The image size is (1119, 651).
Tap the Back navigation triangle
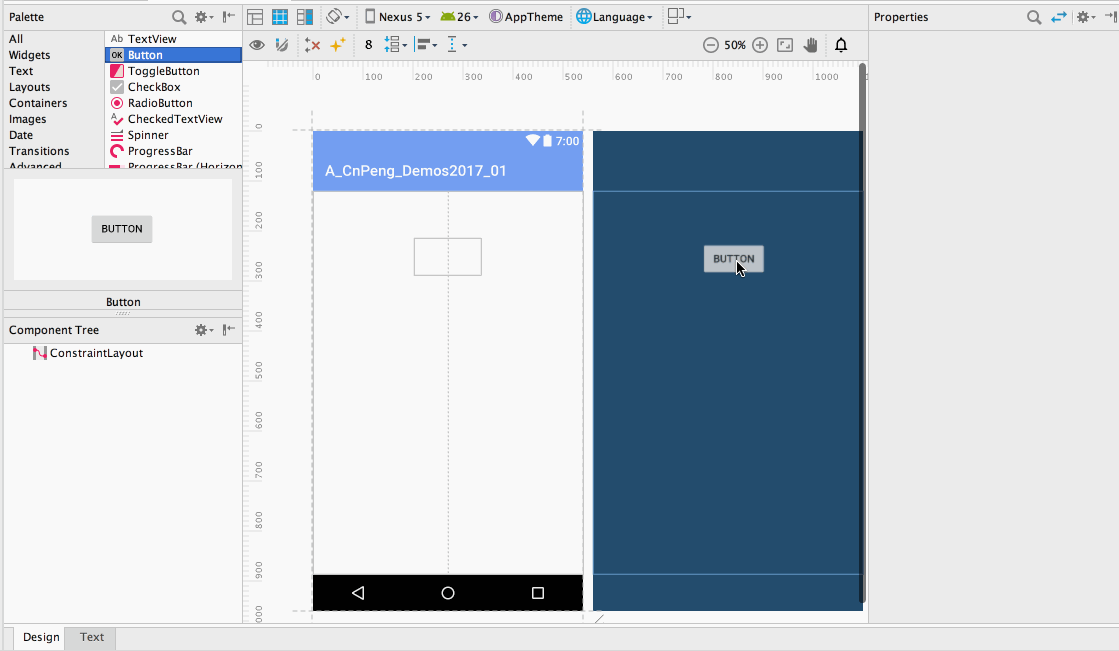pos(358,593)
